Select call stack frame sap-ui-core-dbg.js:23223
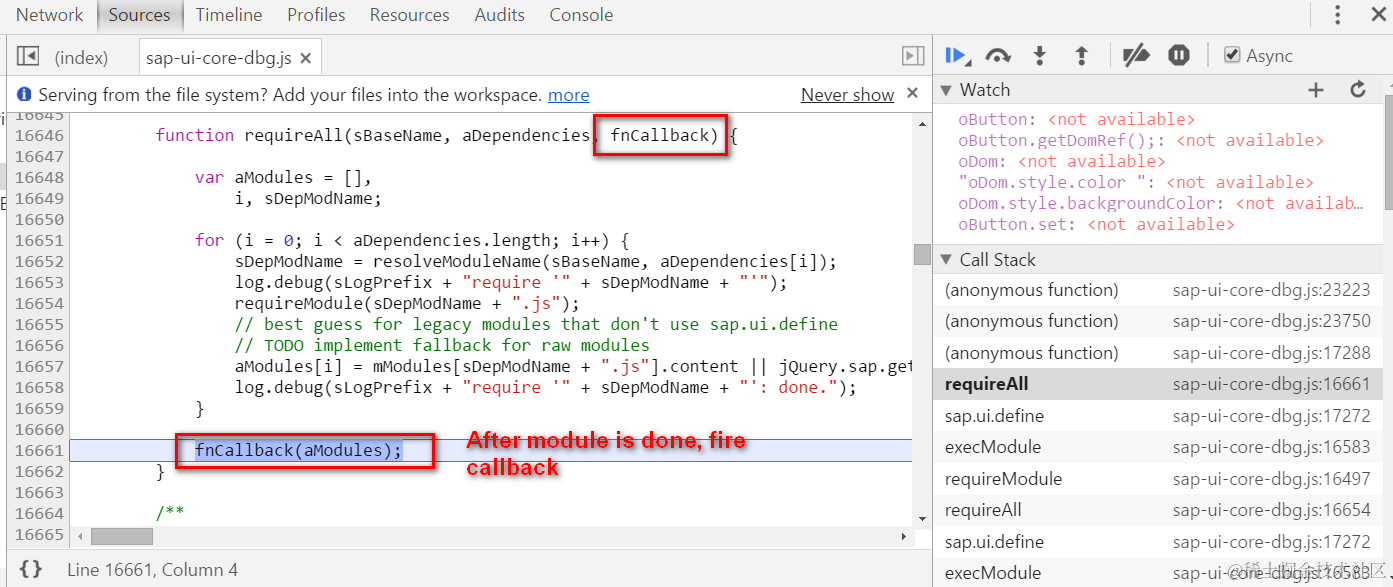Screen dimensions: 1393x587 (1158, 290)
